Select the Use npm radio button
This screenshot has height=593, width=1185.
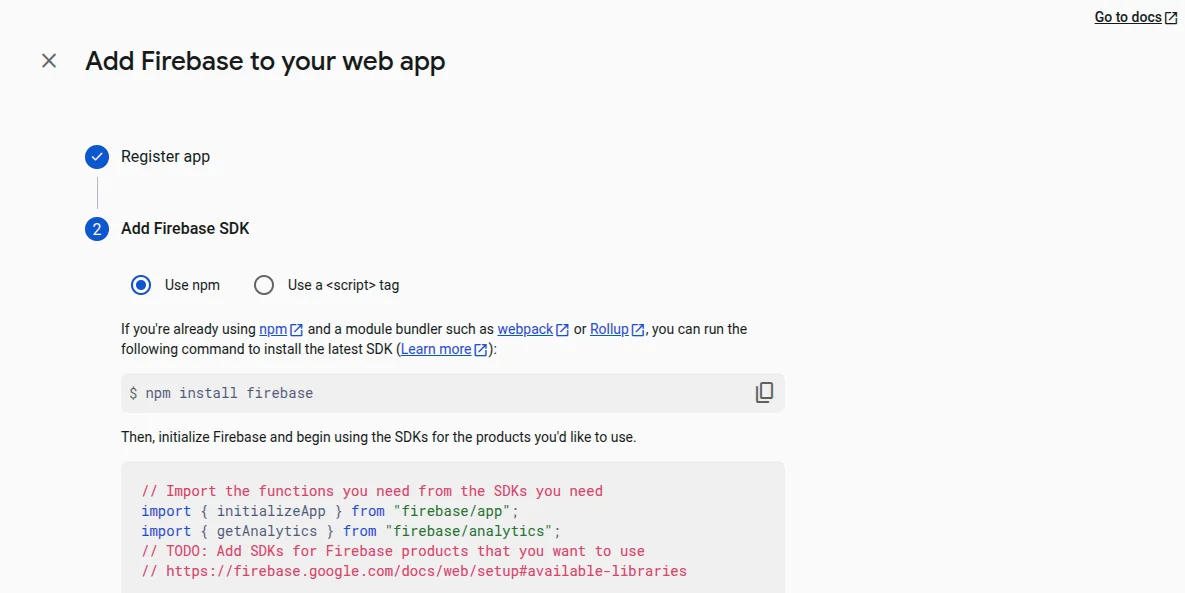[x=141, y=285]
